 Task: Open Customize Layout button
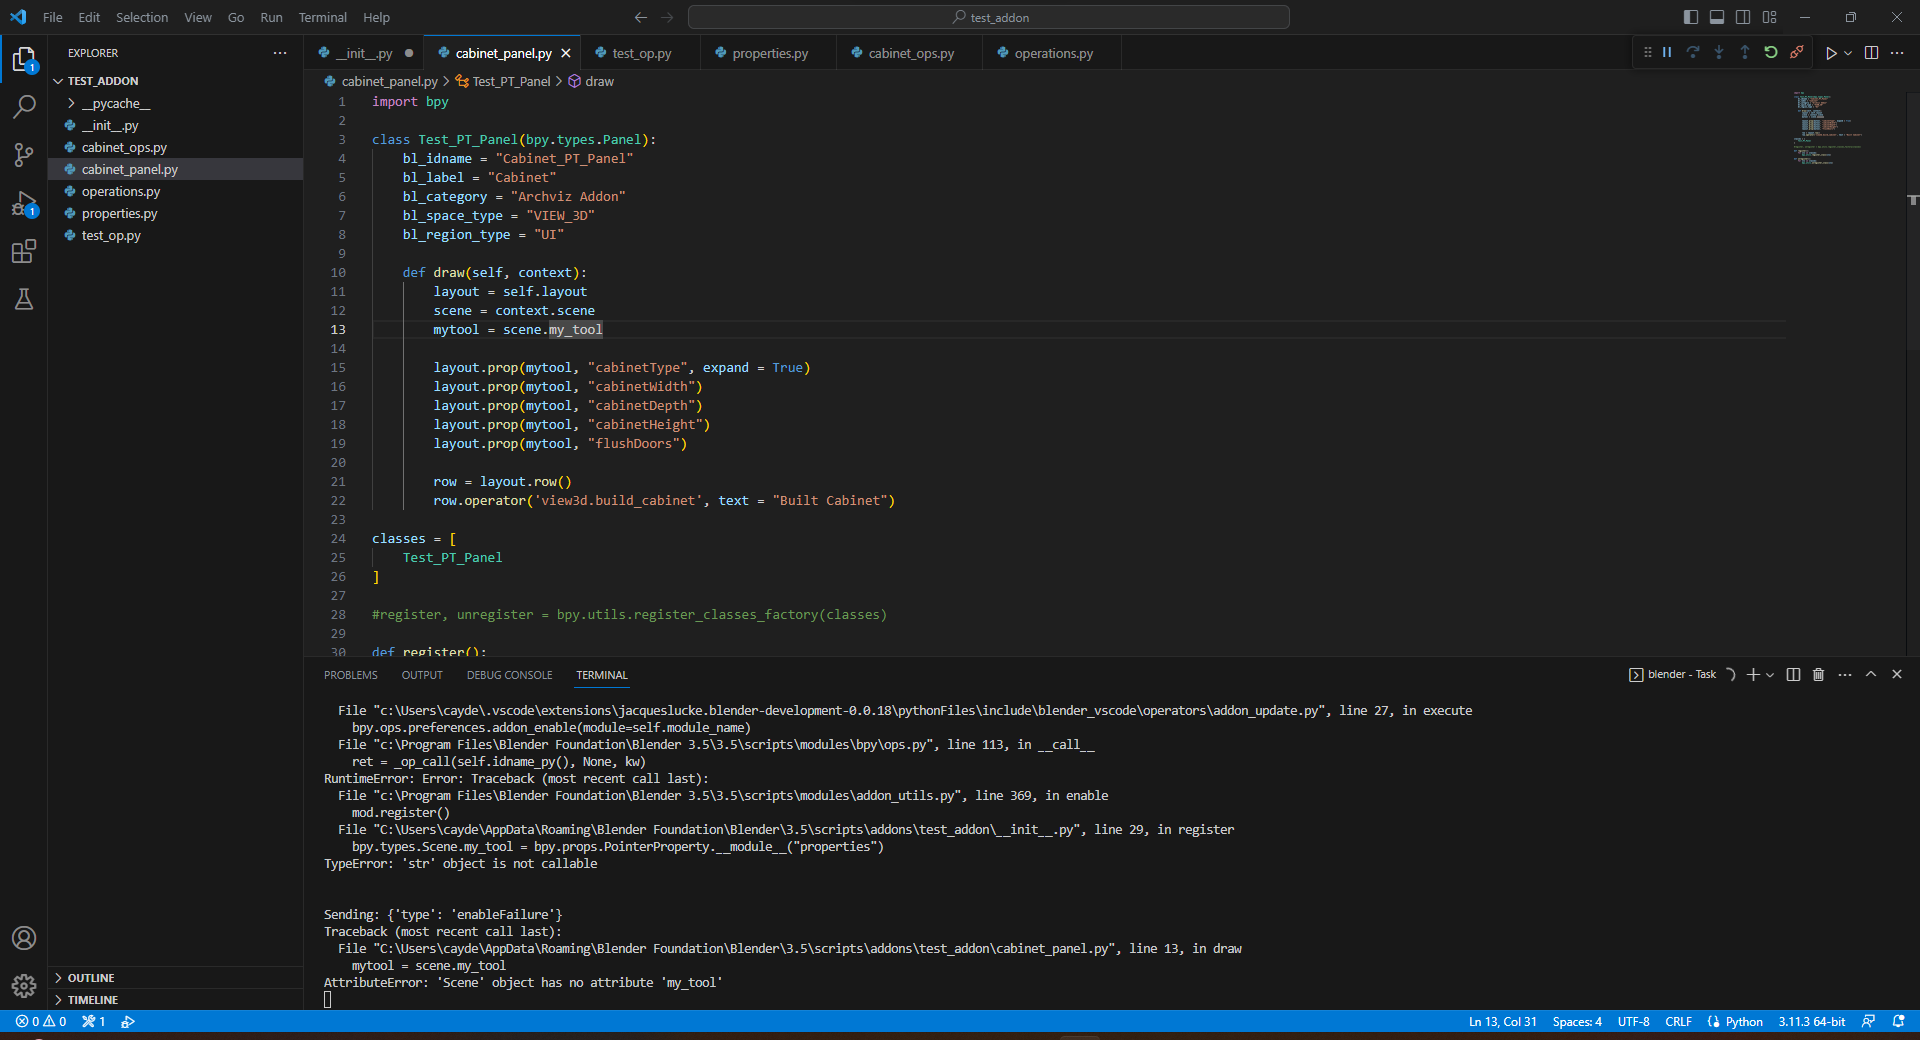pyautogui.click(x=1770, y=17)
